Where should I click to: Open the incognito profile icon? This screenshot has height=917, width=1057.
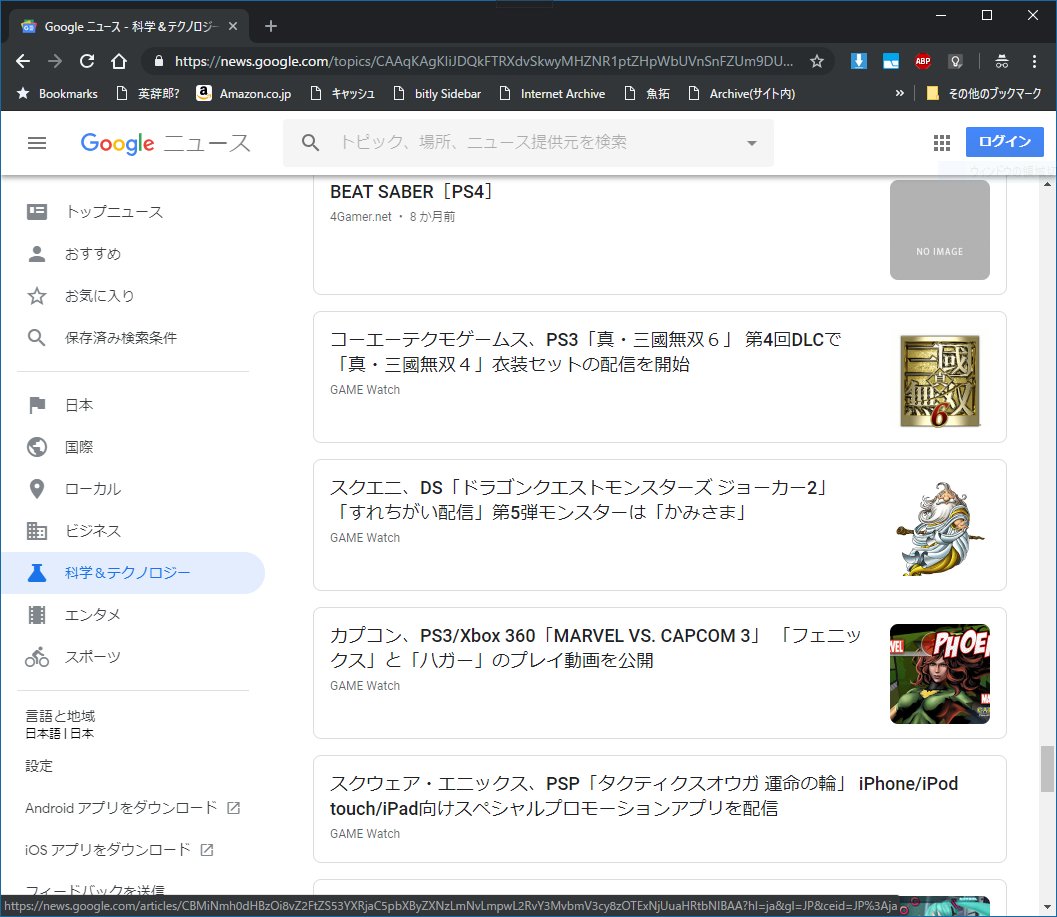click(x=1002, y=61)
